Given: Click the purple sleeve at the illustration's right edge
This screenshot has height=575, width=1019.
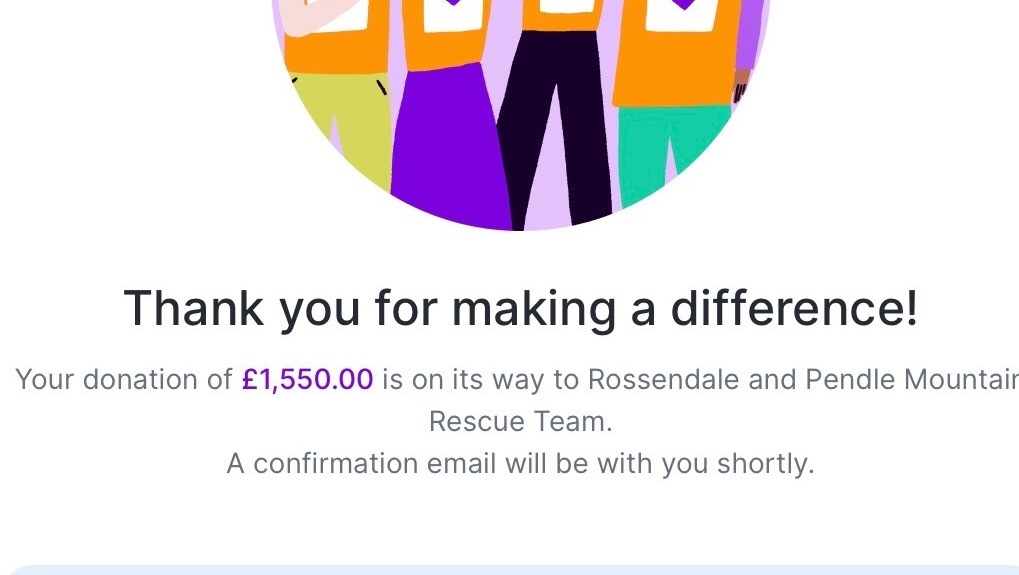Looking at the screenshot, I should pyautogui.click(x=751, y=32).
